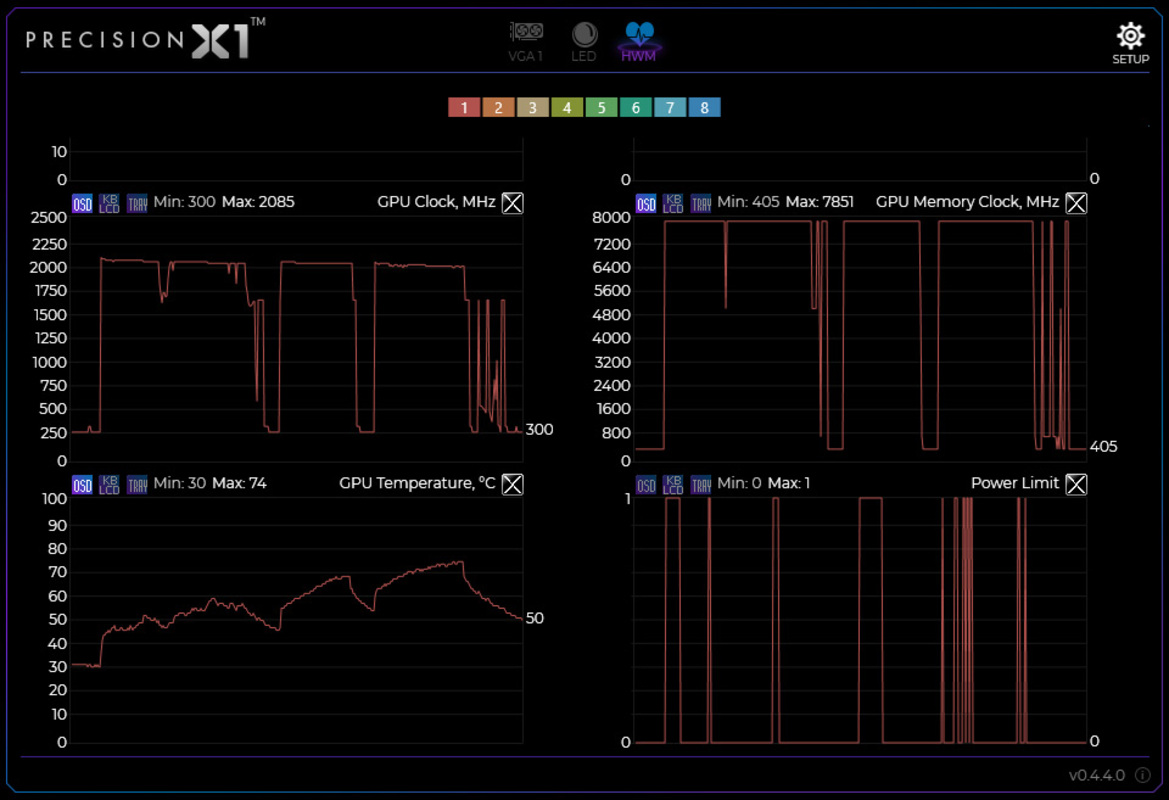
Task: Switch to the LED control tab
Action: [x=584, y=41]
